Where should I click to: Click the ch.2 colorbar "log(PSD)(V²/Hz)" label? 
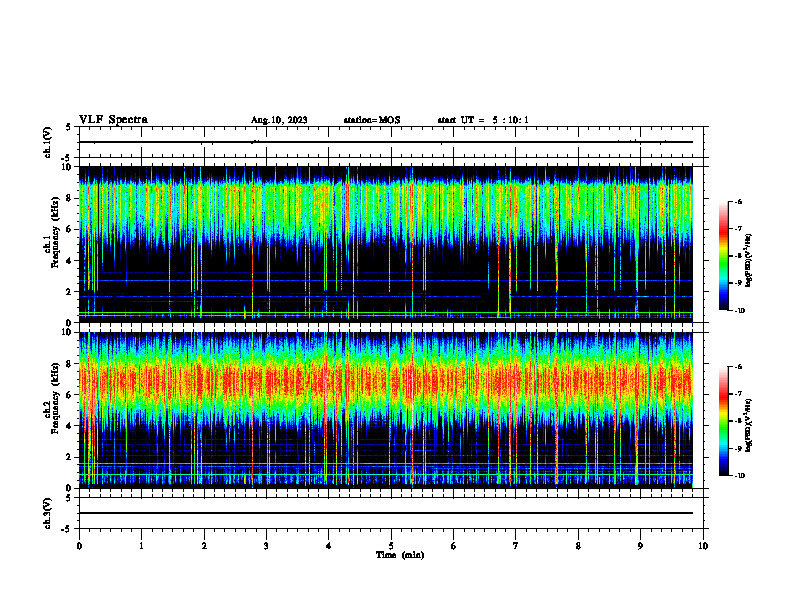coord(749,426)
